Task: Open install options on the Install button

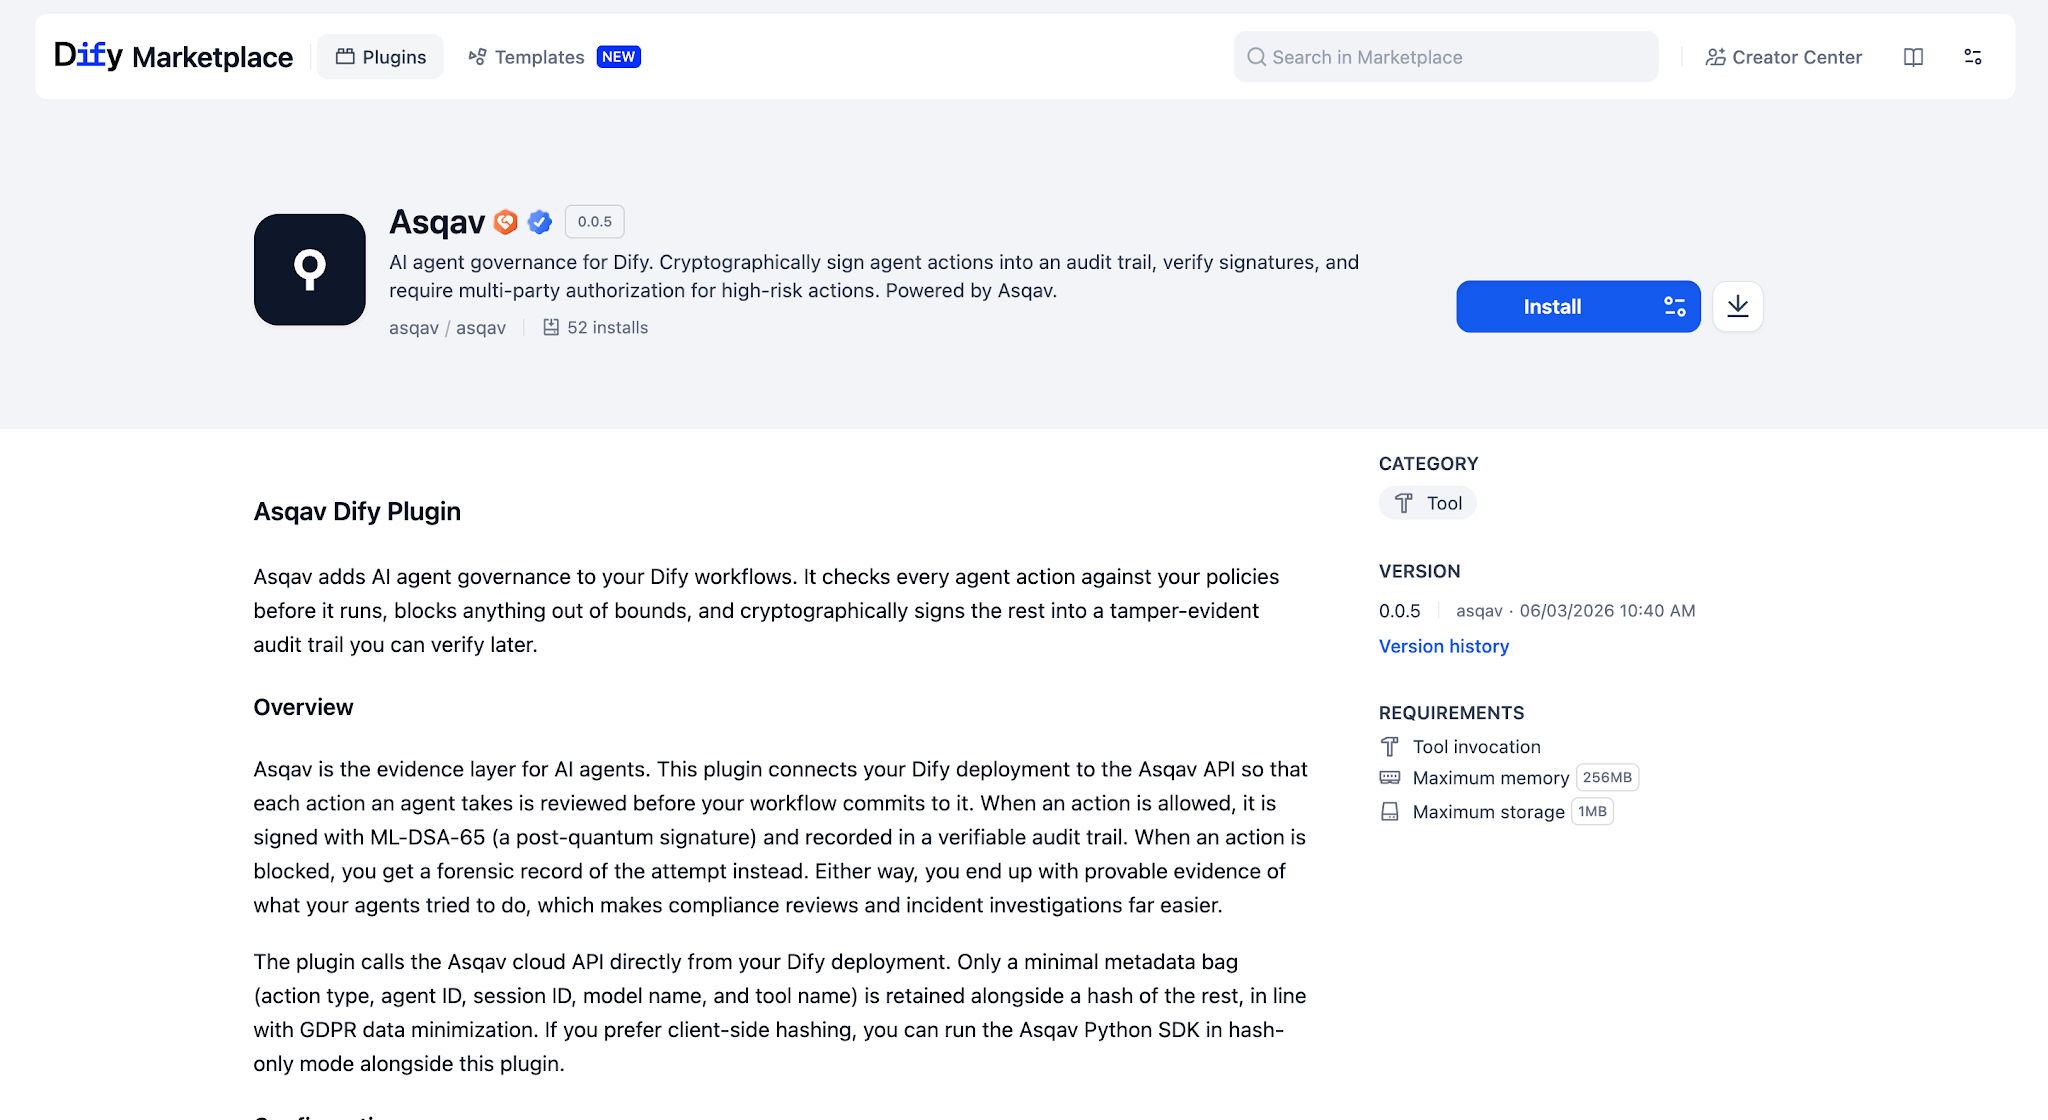Action: [x=1675, y=307]
